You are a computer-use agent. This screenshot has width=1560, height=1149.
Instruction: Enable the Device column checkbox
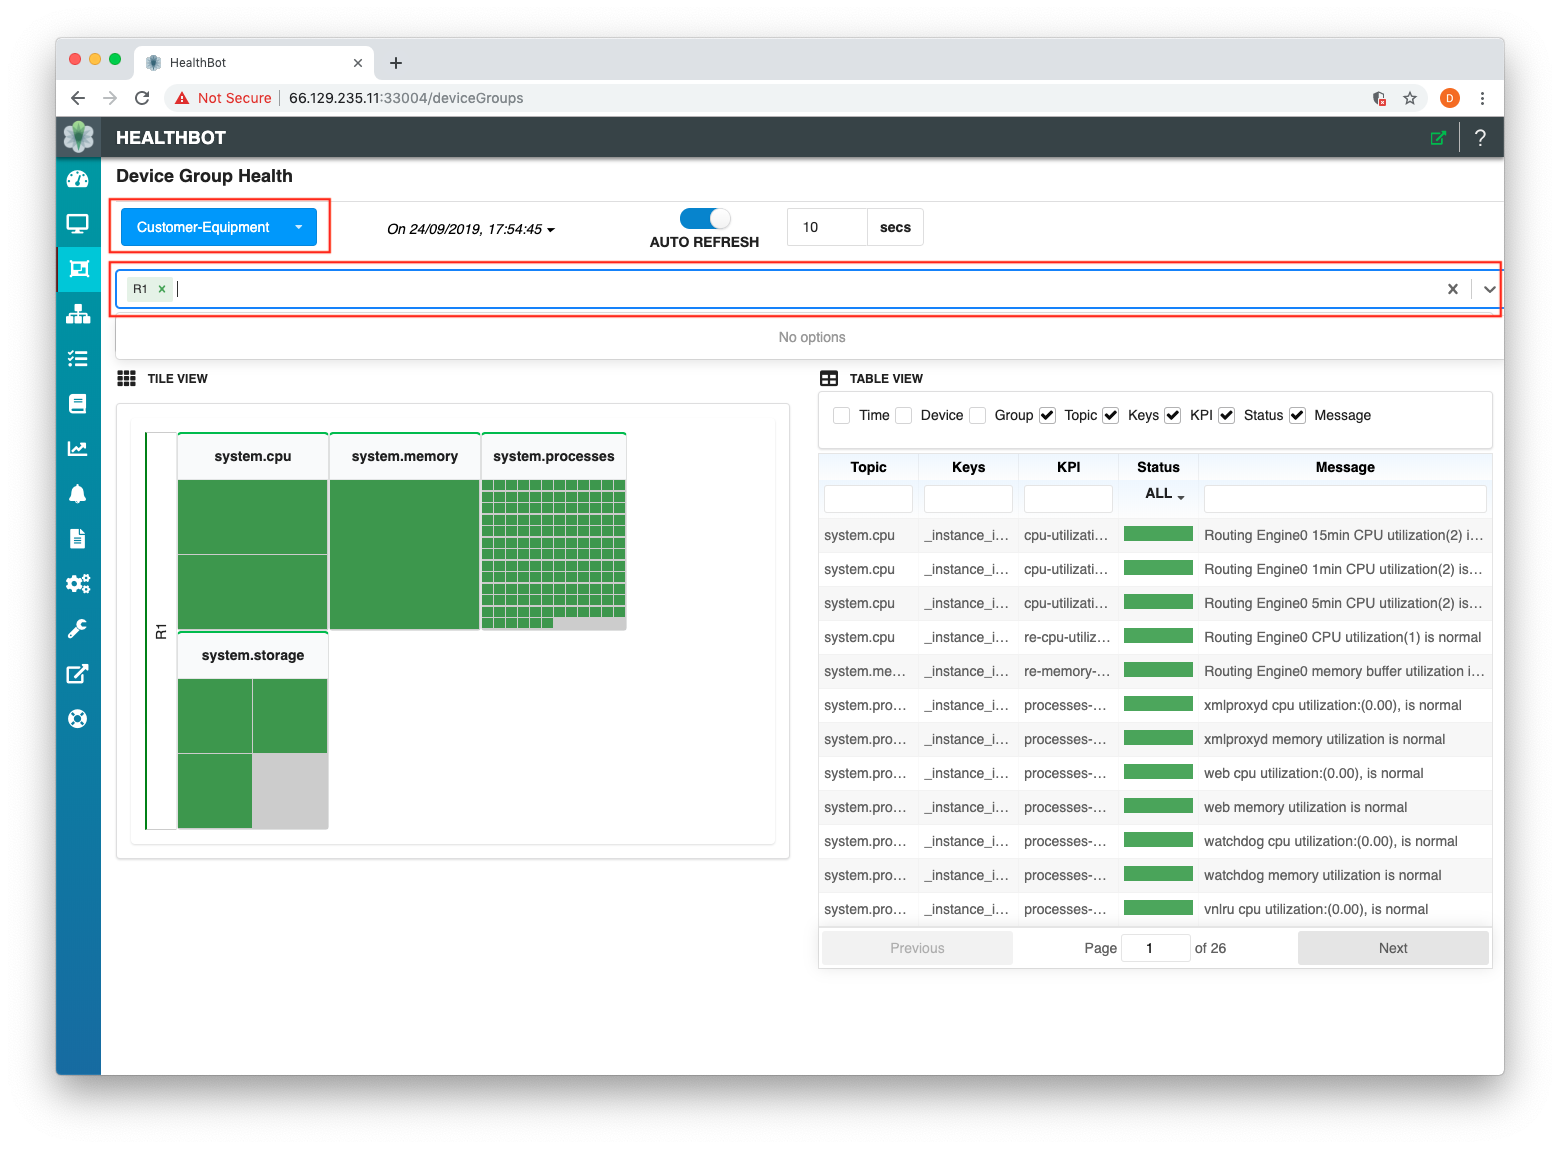pos(904,415)
